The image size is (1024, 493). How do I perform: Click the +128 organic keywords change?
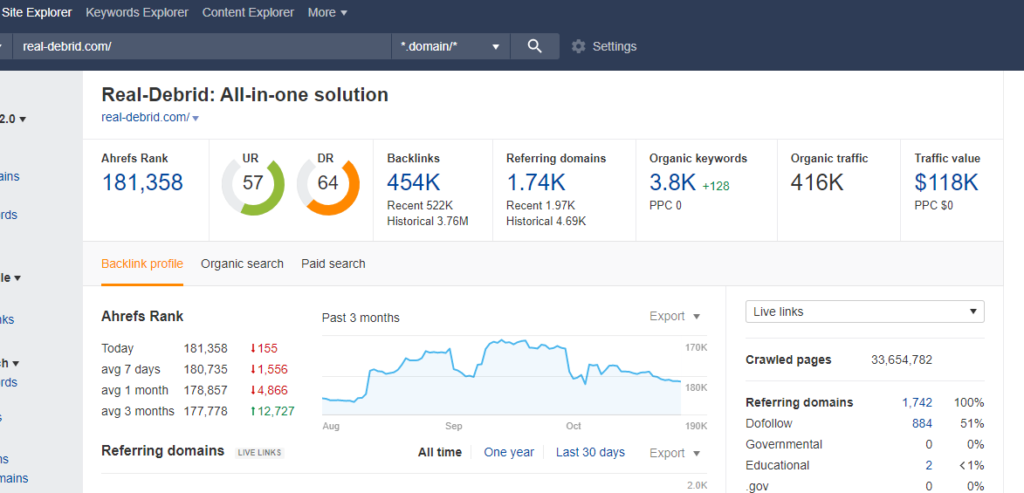click(716, 186)
